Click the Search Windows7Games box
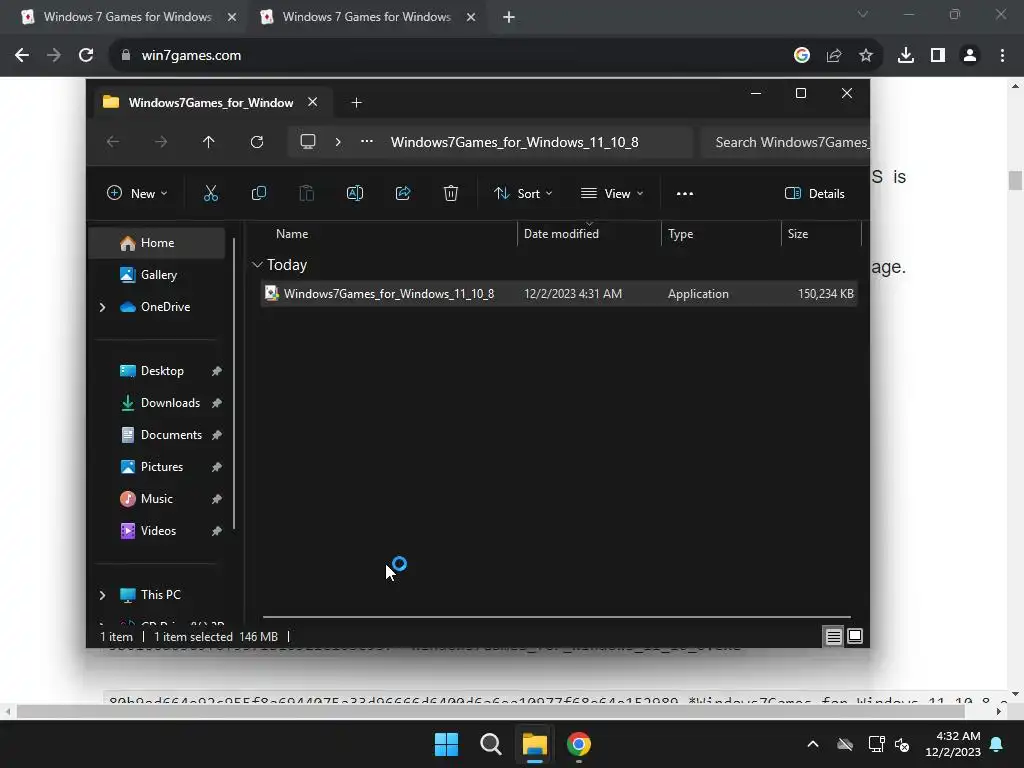The height and width of the screenshot is (768, 1024). coord(785,142)
